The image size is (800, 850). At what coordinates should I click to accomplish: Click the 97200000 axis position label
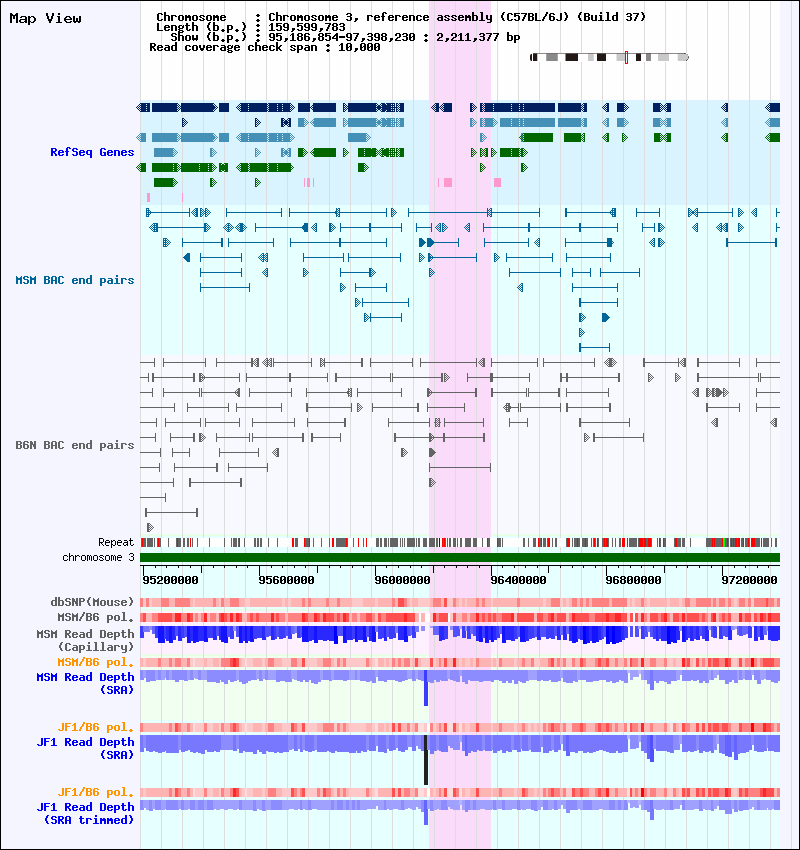[749, 580]
